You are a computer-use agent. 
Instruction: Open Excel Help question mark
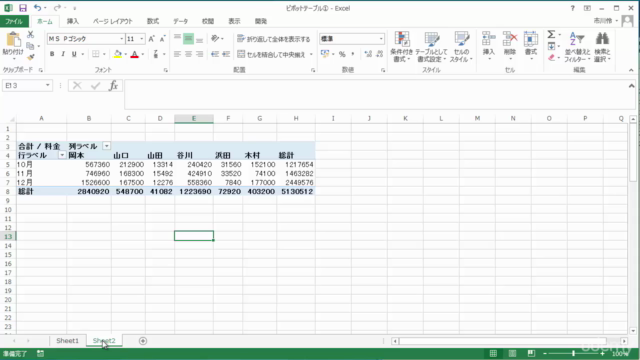[x=572, y=8]
